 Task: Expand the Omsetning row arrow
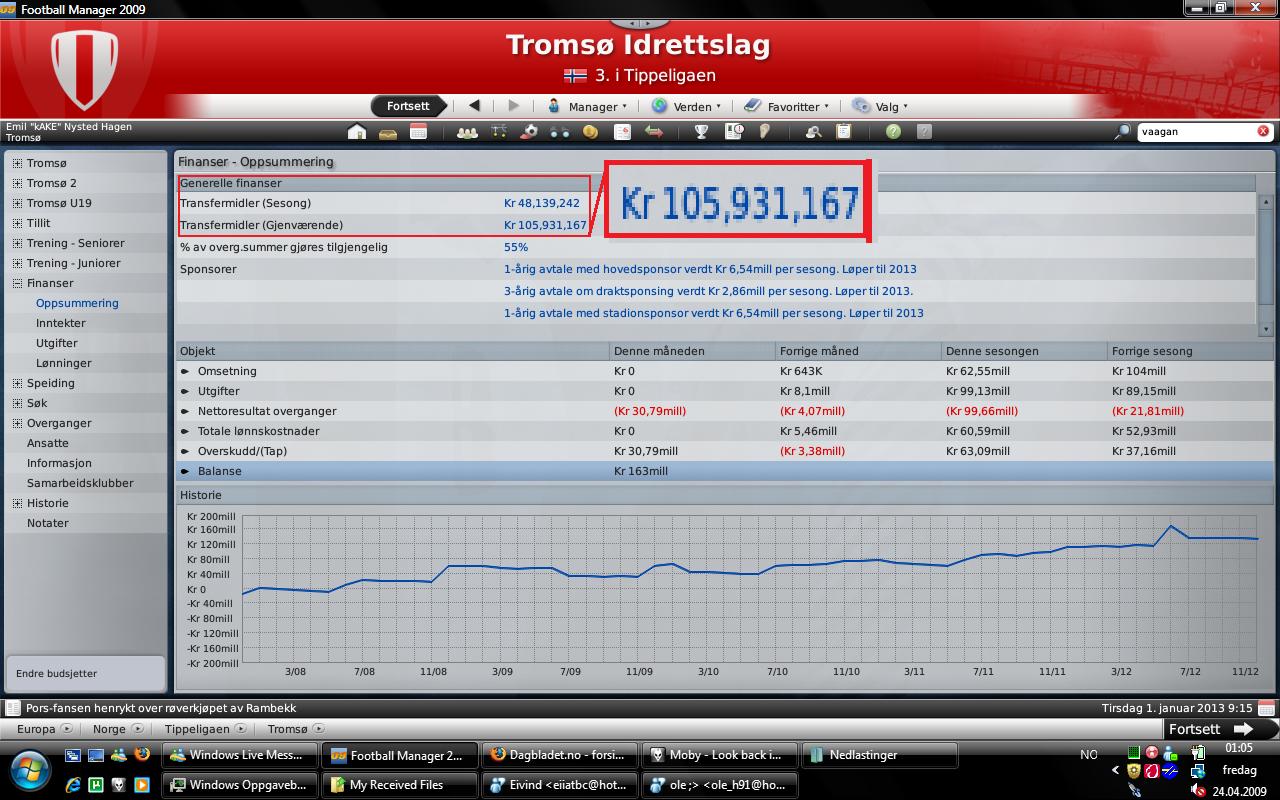185,371
